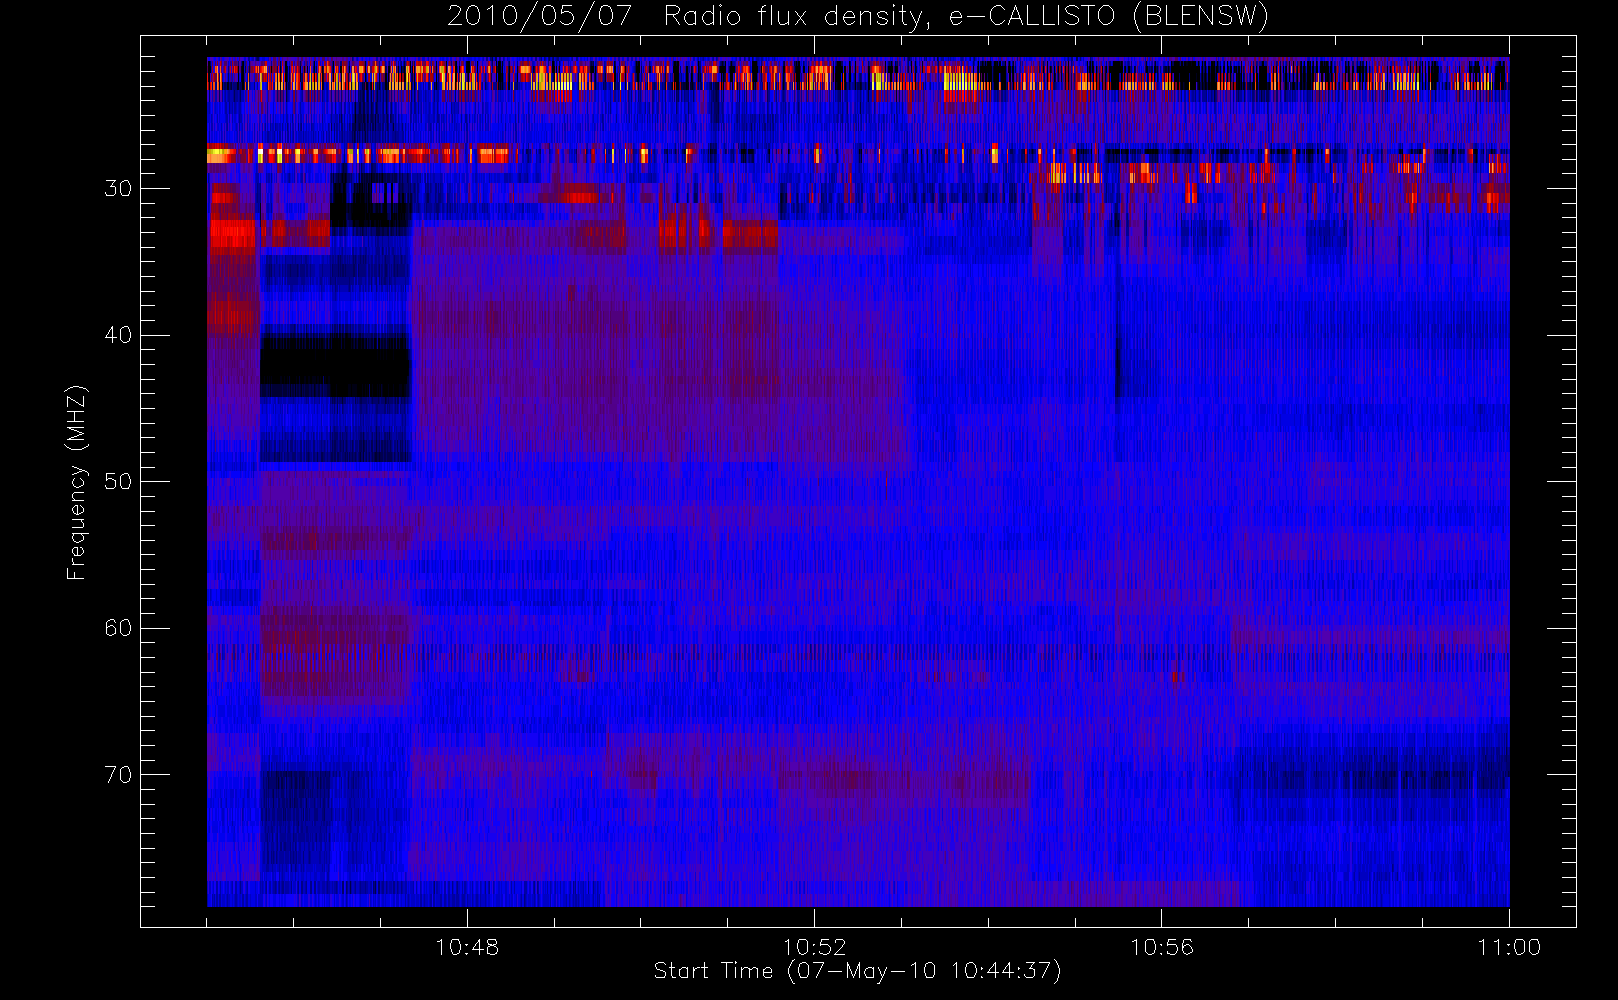The width and height of the screenshot is (1618, 1000).
Task: Click the plot title '2010/05/07 Radio flux density, e-CALLISTO (BLENSW)'
Action: point(858,17)
